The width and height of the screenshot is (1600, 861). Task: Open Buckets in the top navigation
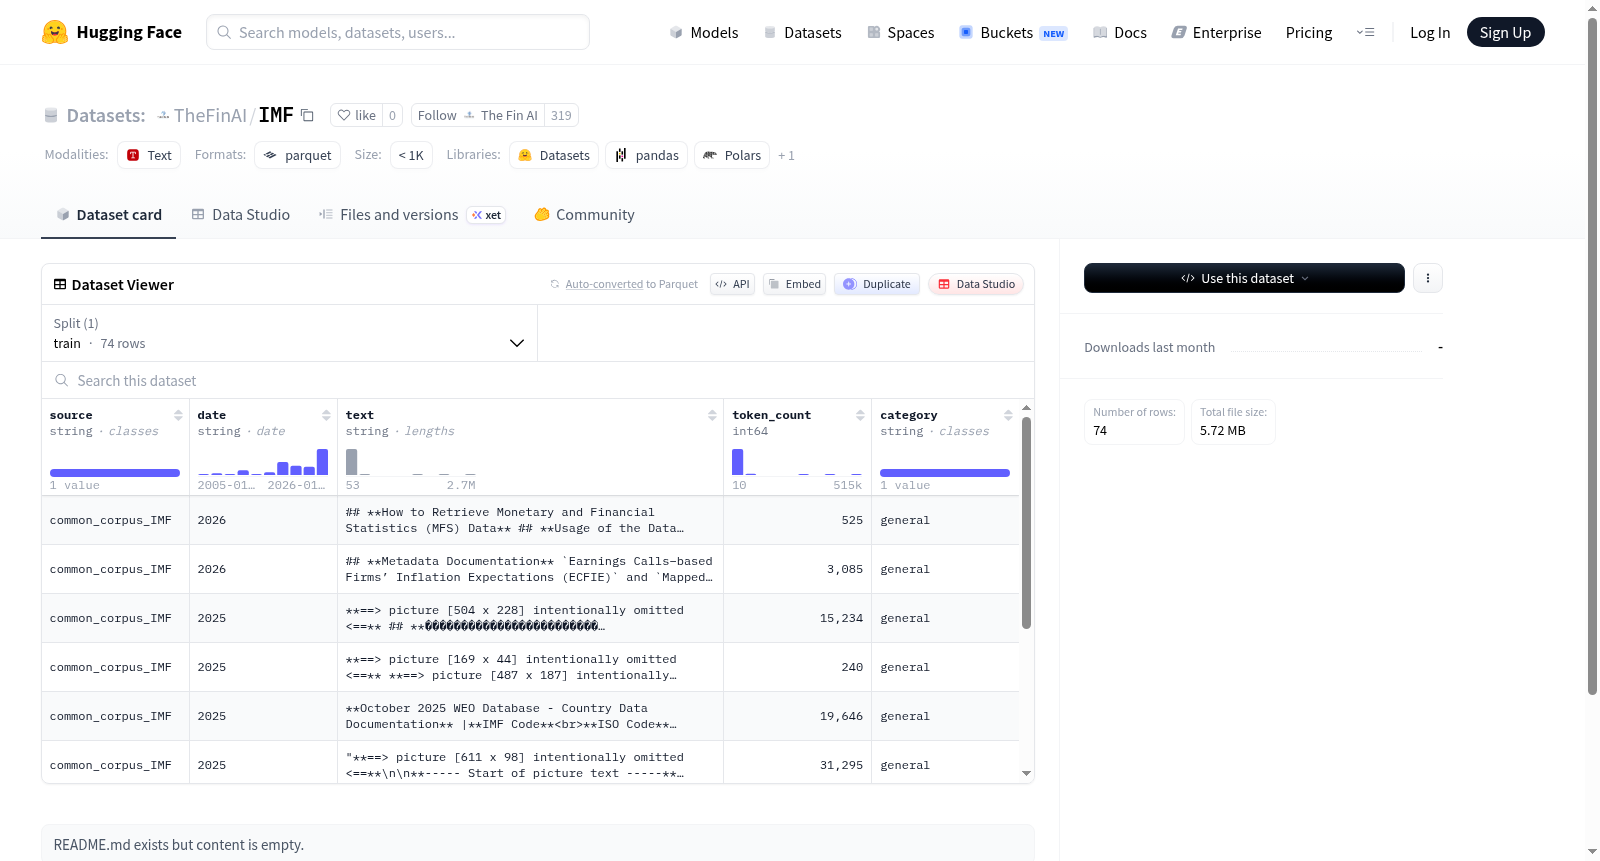(1013, 32)
